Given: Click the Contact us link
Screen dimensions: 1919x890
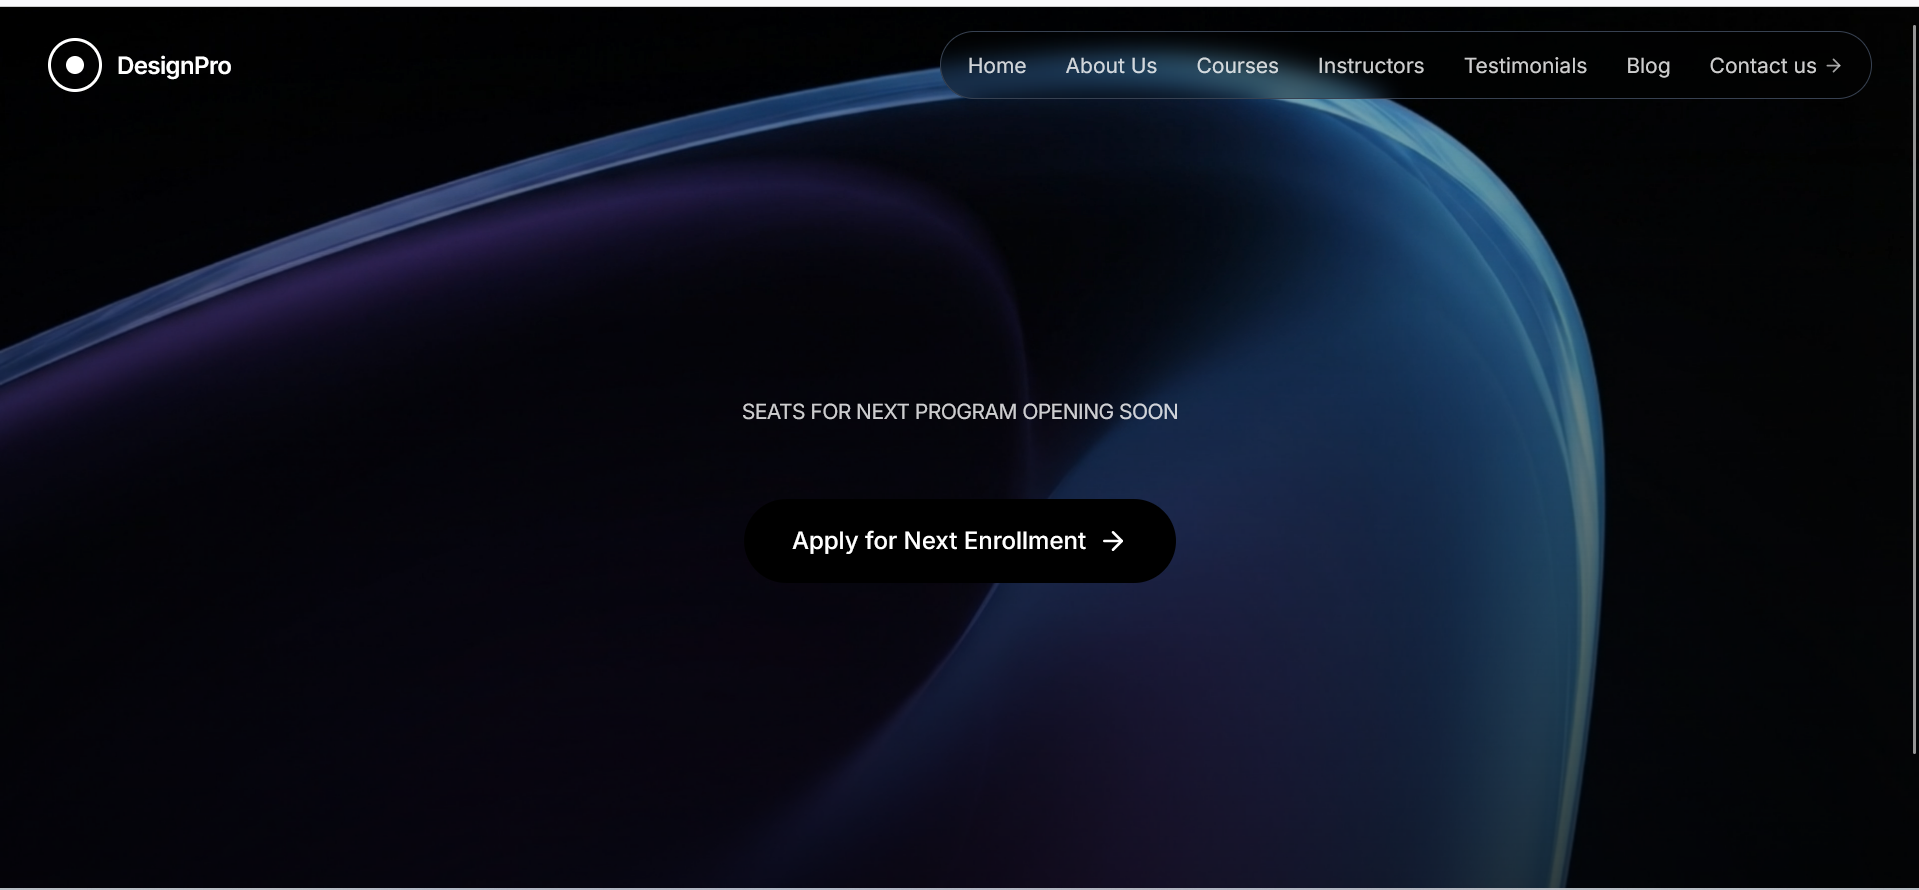Looking at the screenshot, I should (1775, 66).
